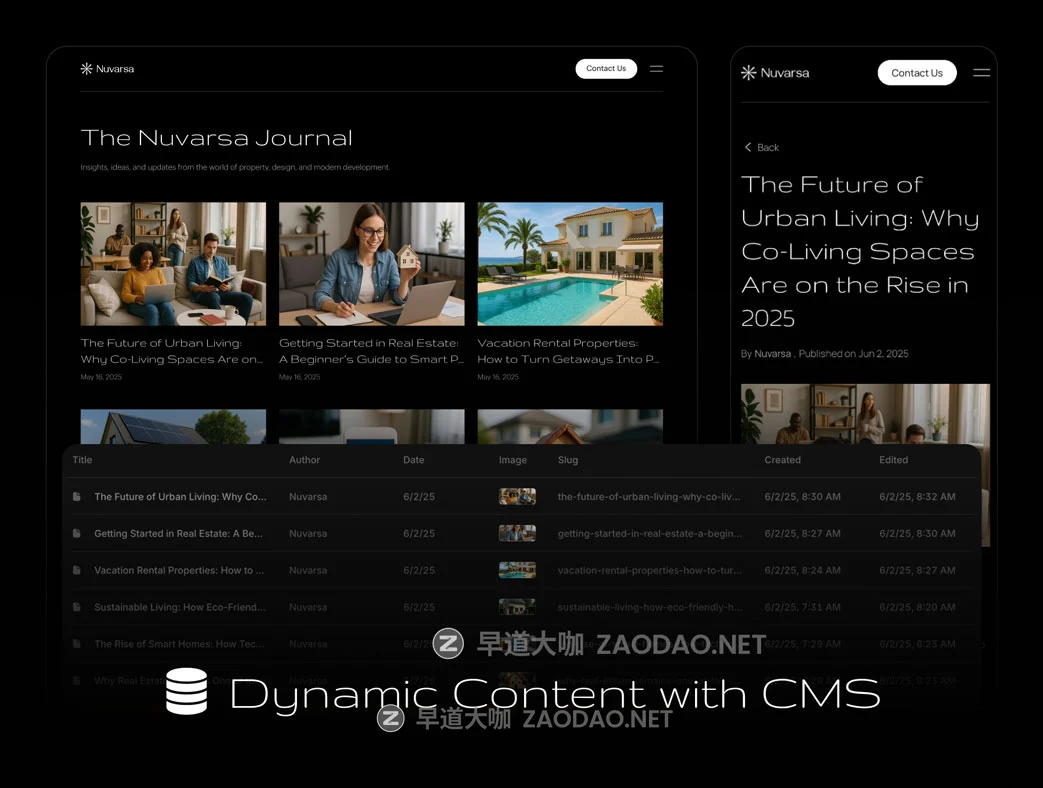Click Contact Us on the article page

(917, 72)
